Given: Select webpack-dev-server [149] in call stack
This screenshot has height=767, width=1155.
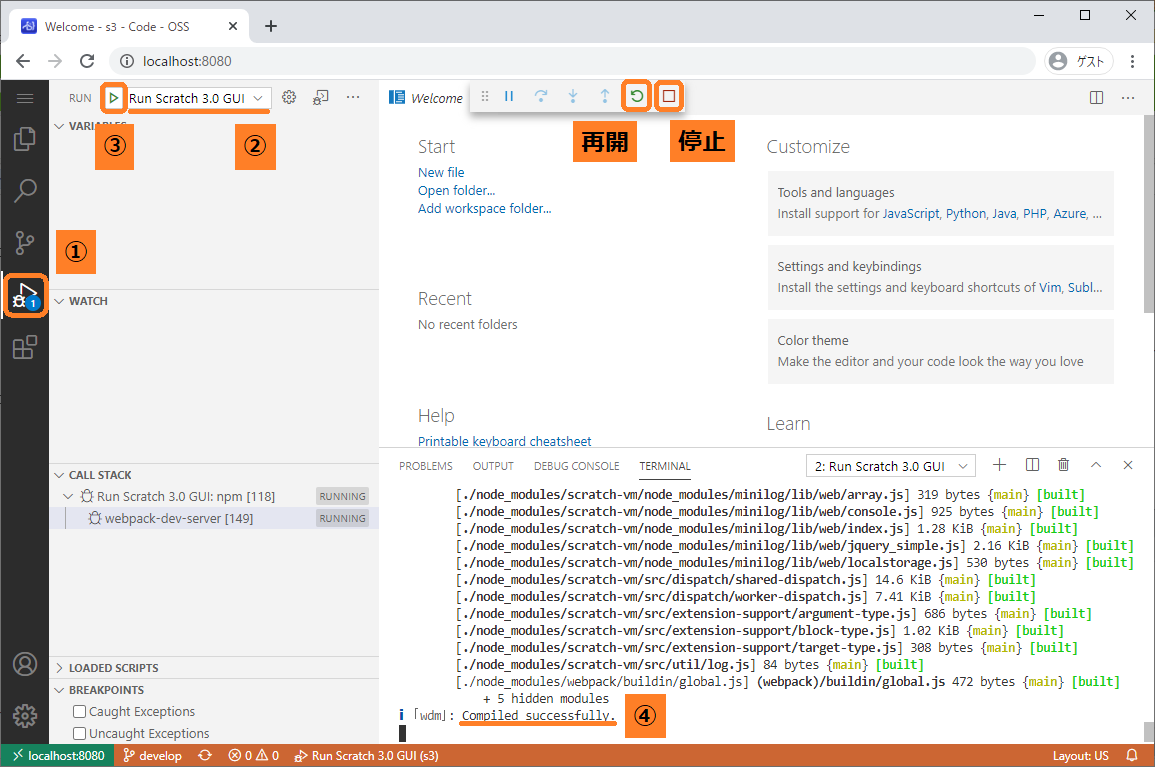Looking at the screenshot, I should (x=214, y=519).
